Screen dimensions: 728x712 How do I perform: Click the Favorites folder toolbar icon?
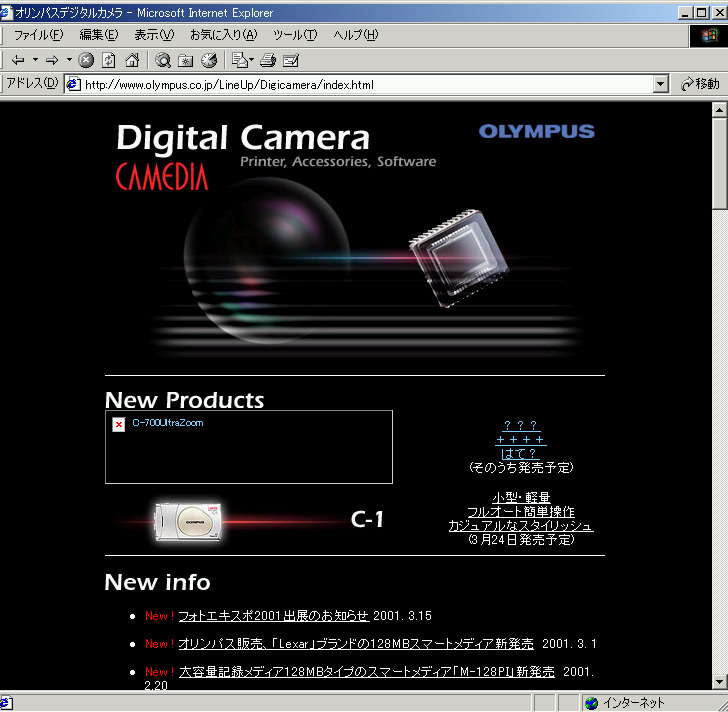pos(186,61)
